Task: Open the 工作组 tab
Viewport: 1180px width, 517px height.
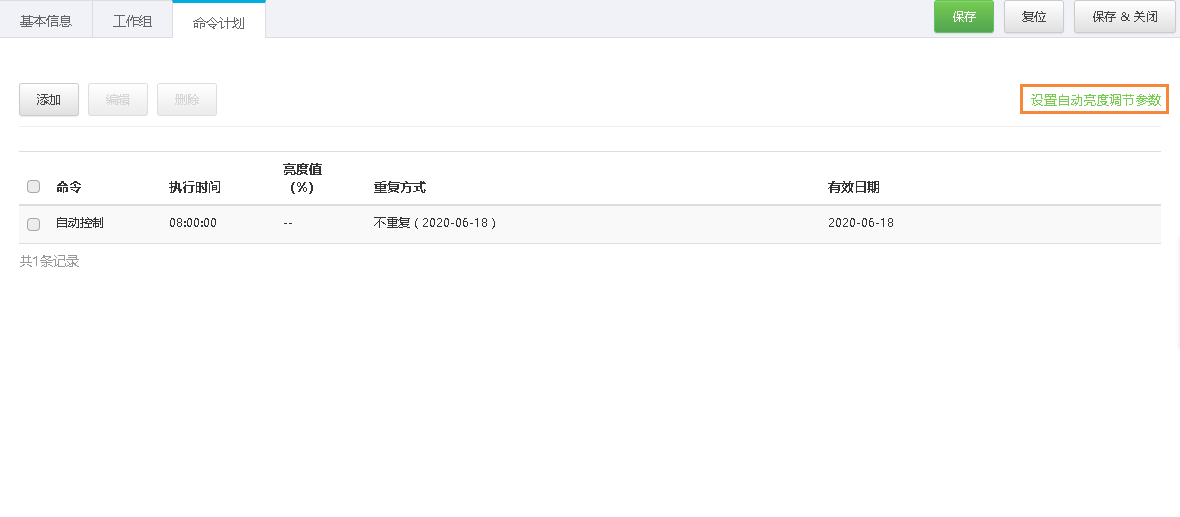Action: tap(132, 20)
